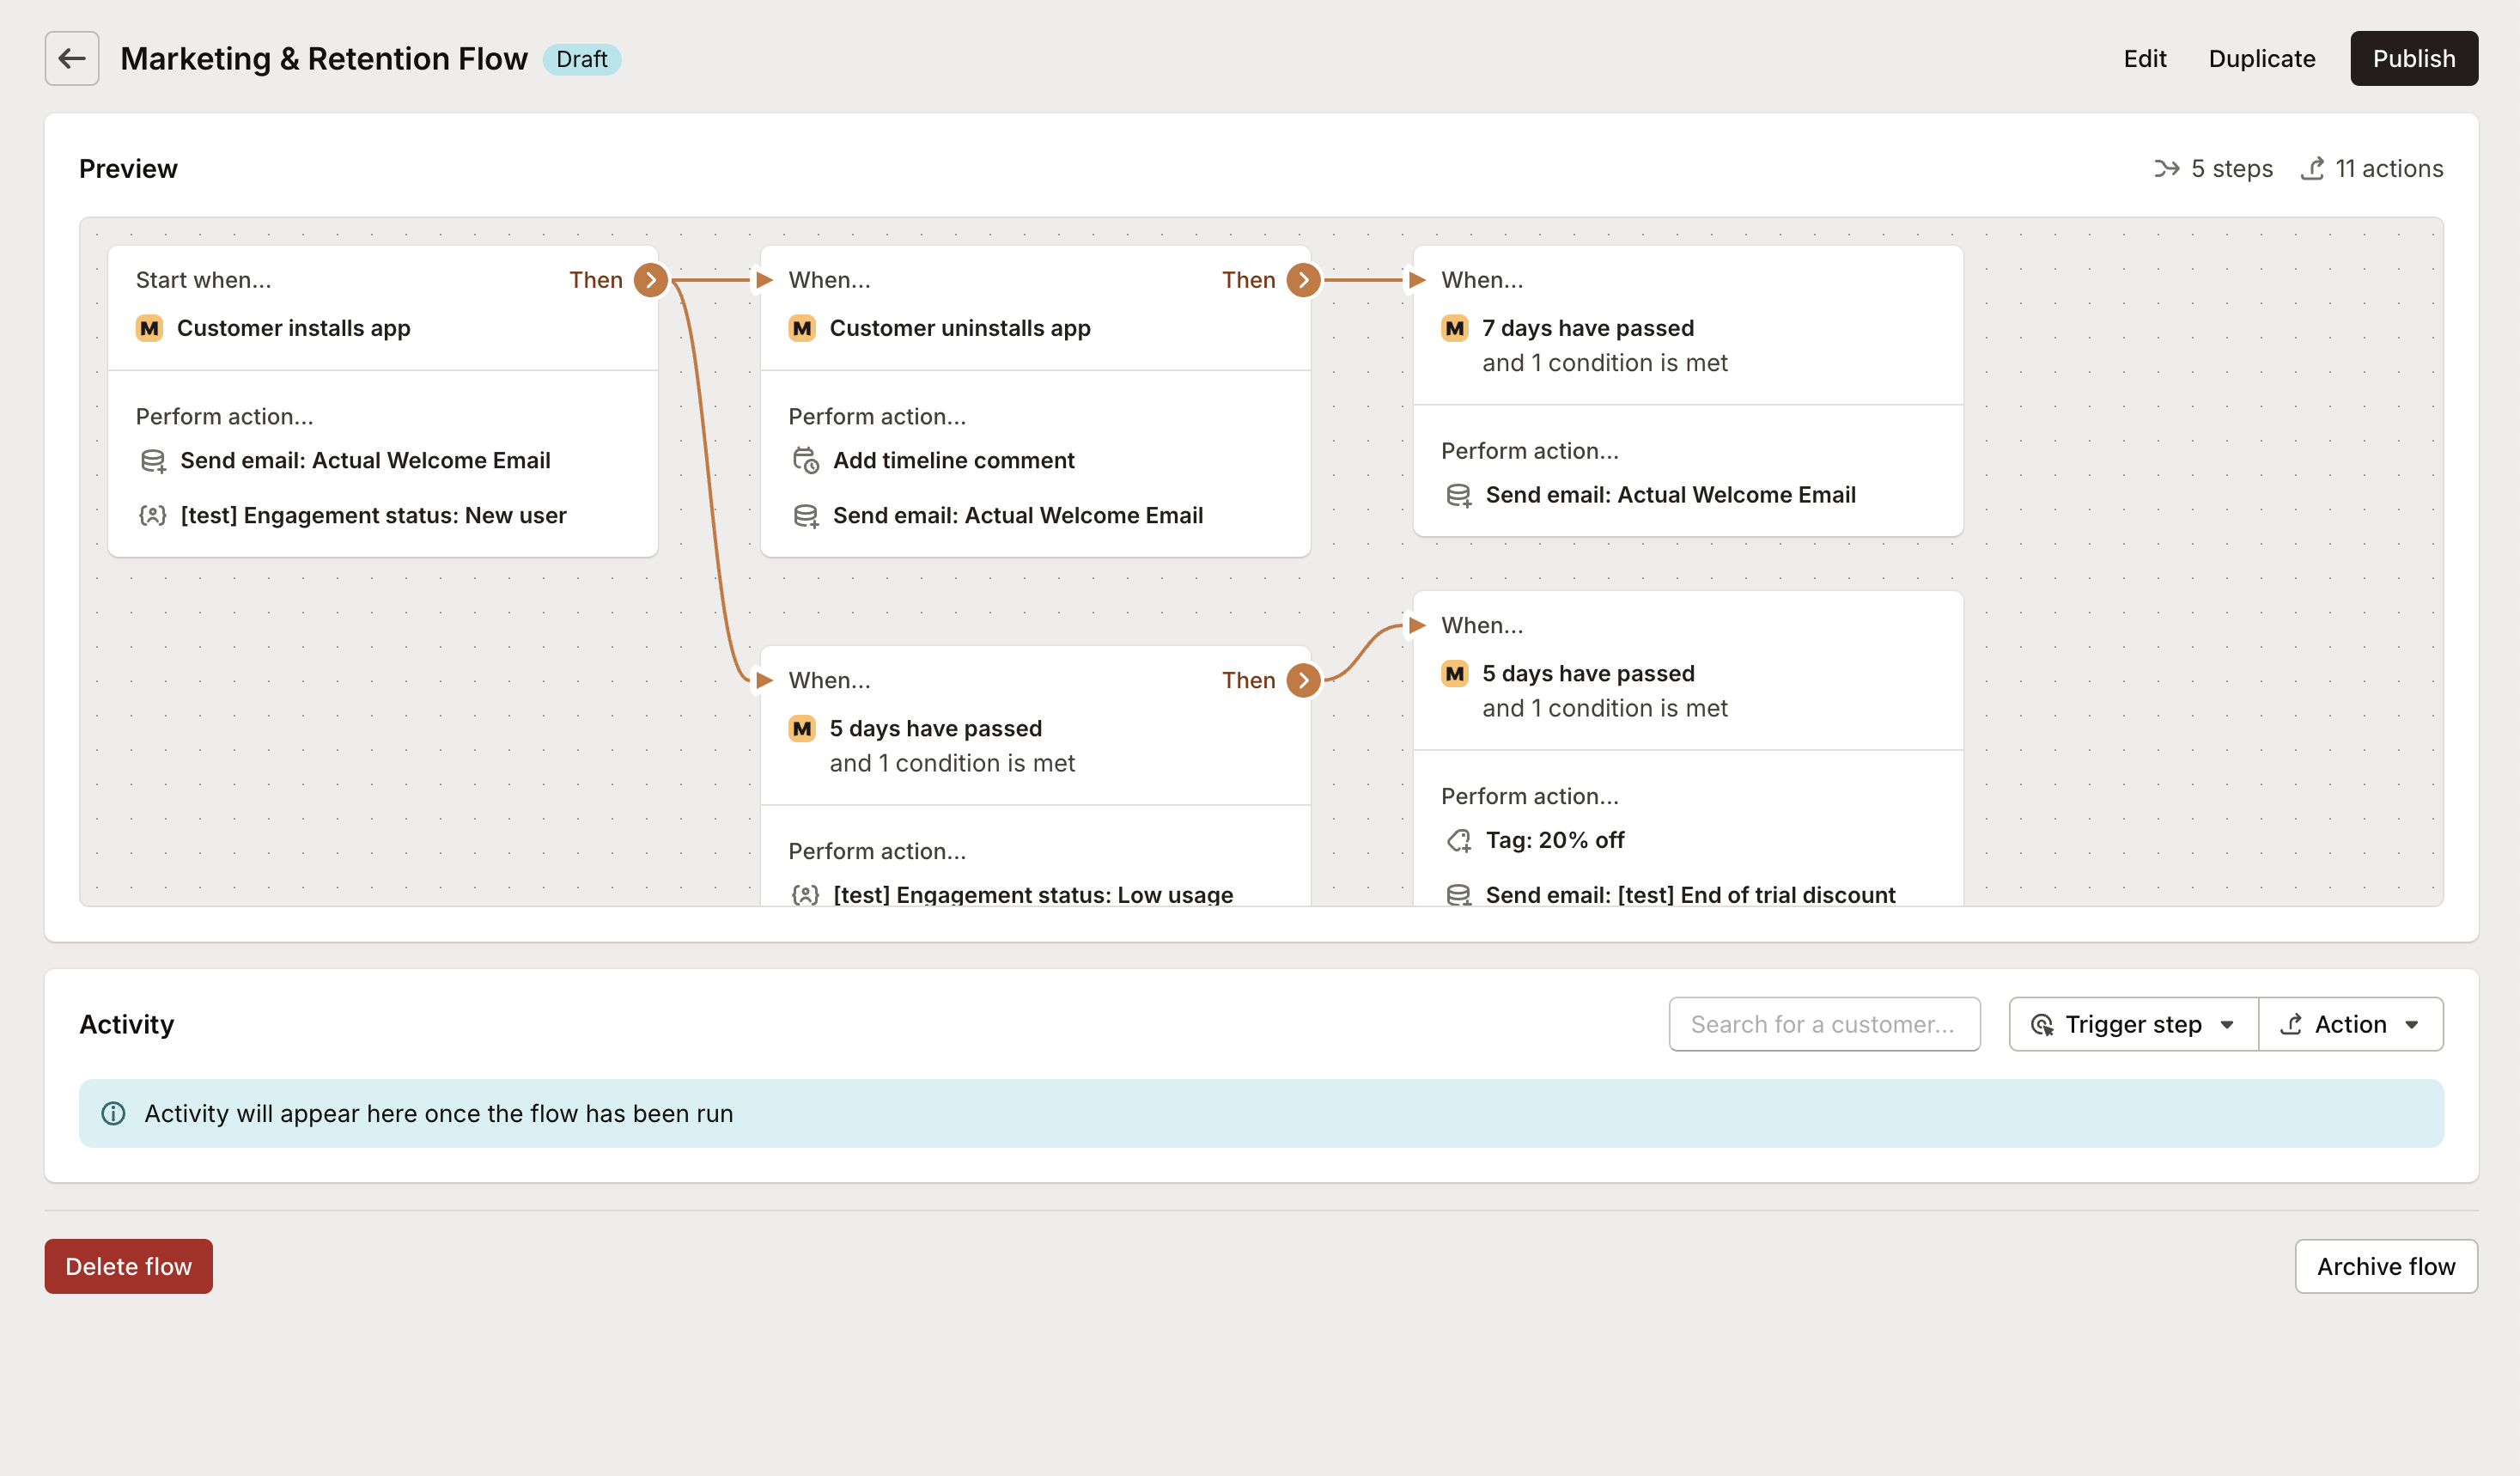This screenshot has height=1476, width=2520.
Task: Click the back arrow navigation icon
Action: (x=70, y=58)
